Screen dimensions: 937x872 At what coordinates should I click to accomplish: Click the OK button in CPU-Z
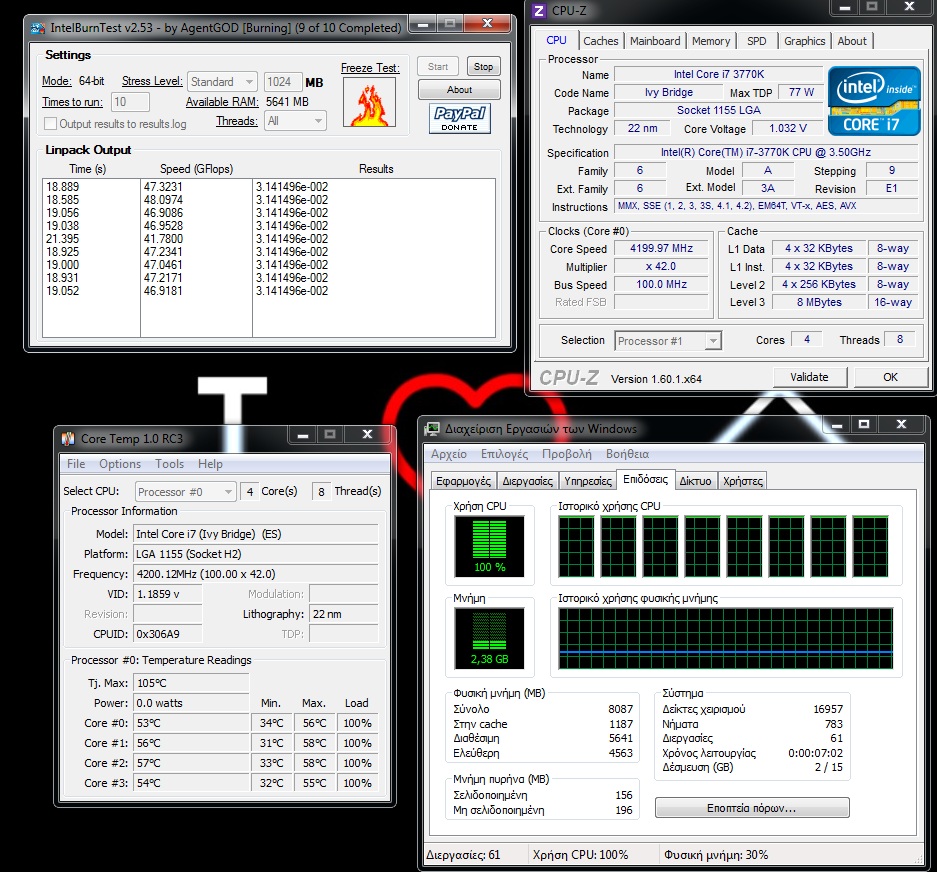(x=890, y=377)
